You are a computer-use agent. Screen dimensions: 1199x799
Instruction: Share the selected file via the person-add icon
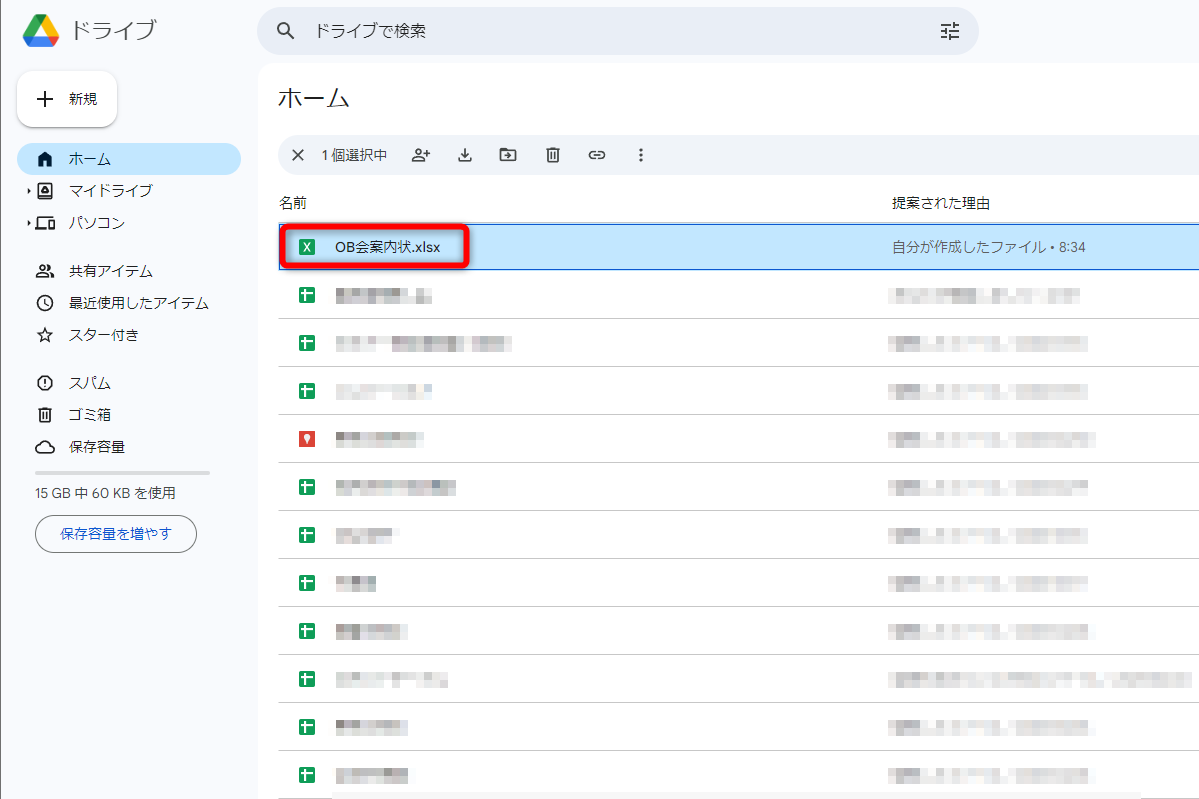coord(421,155)
